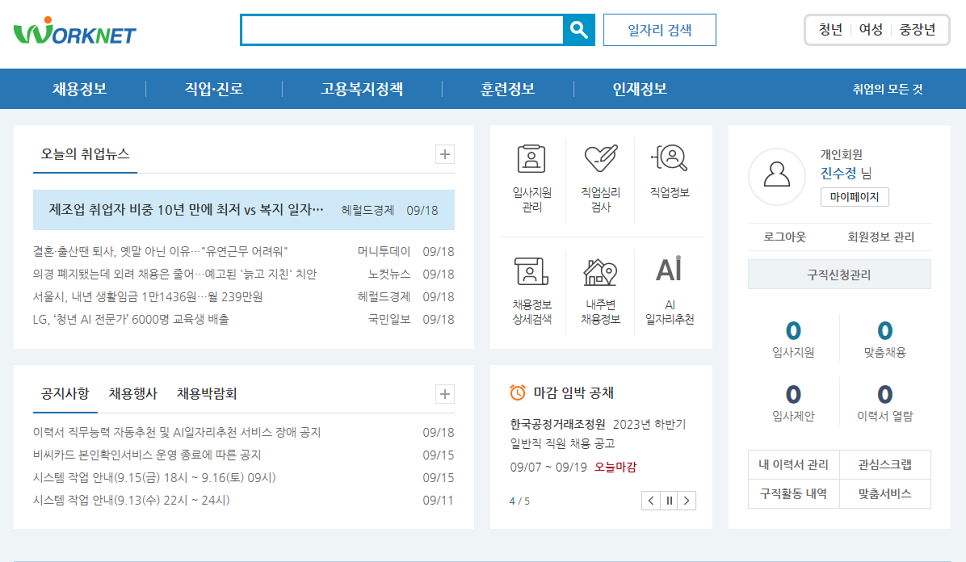Open notice 이력서 직무능력 자동추천 장애 공지

click(177, 433)
